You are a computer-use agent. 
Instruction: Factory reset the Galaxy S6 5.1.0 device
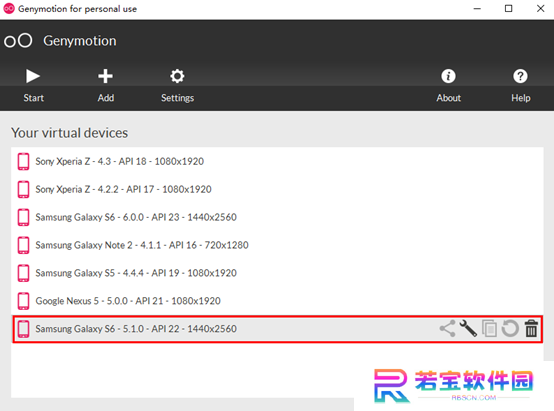510,329
